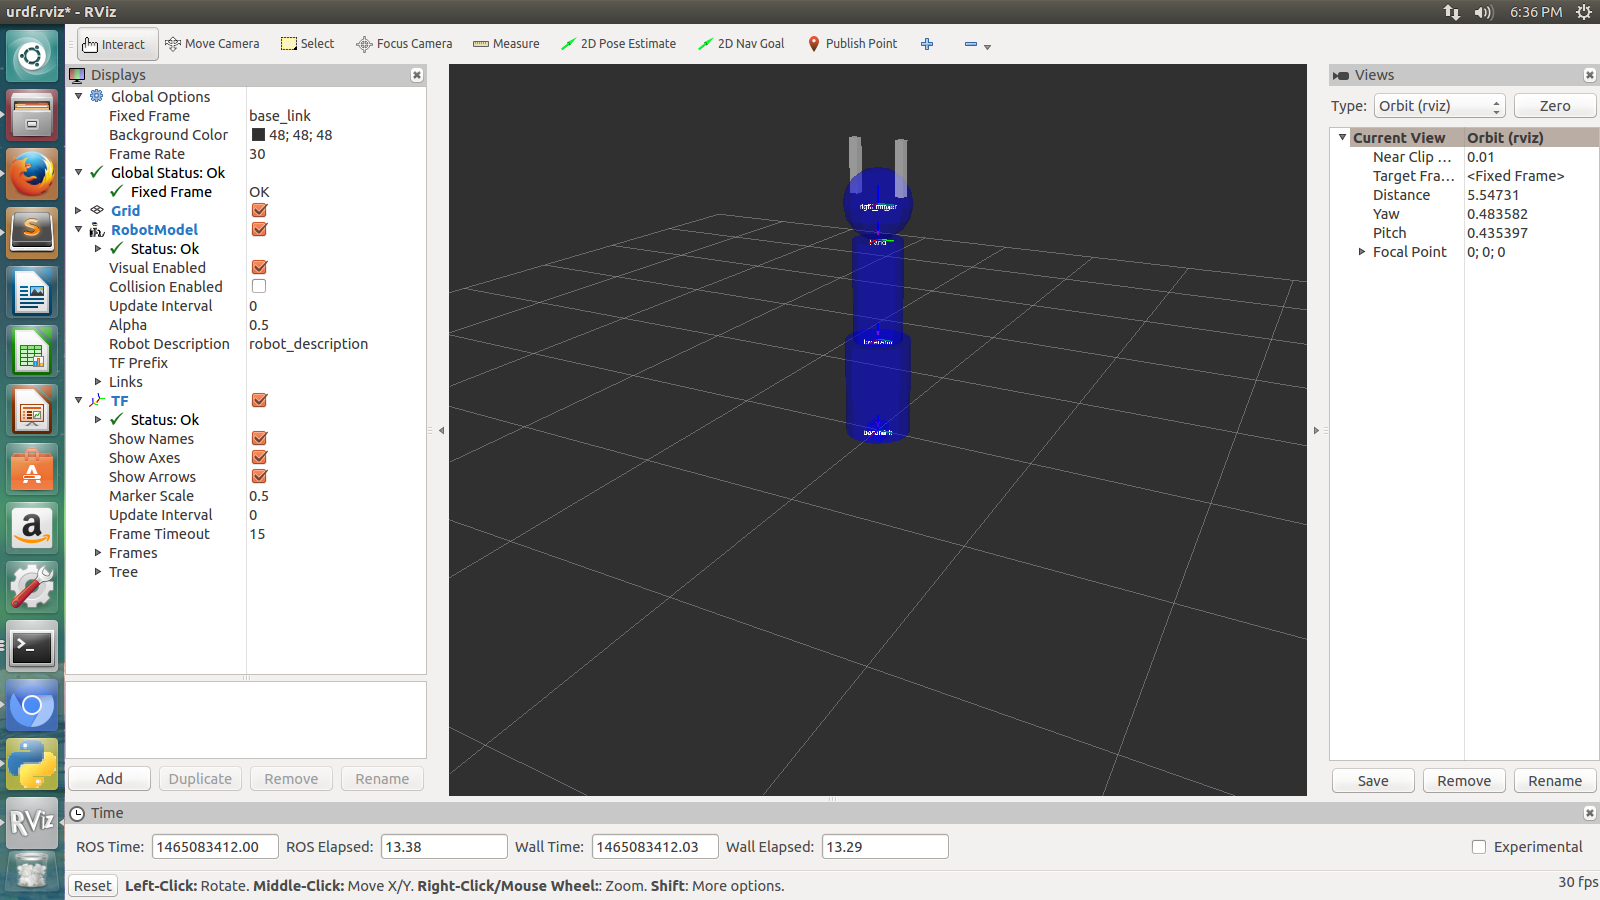Open the network indicator in top bar
The height and width of the screenshot is (900, 1600).
tap(1451, 12)
